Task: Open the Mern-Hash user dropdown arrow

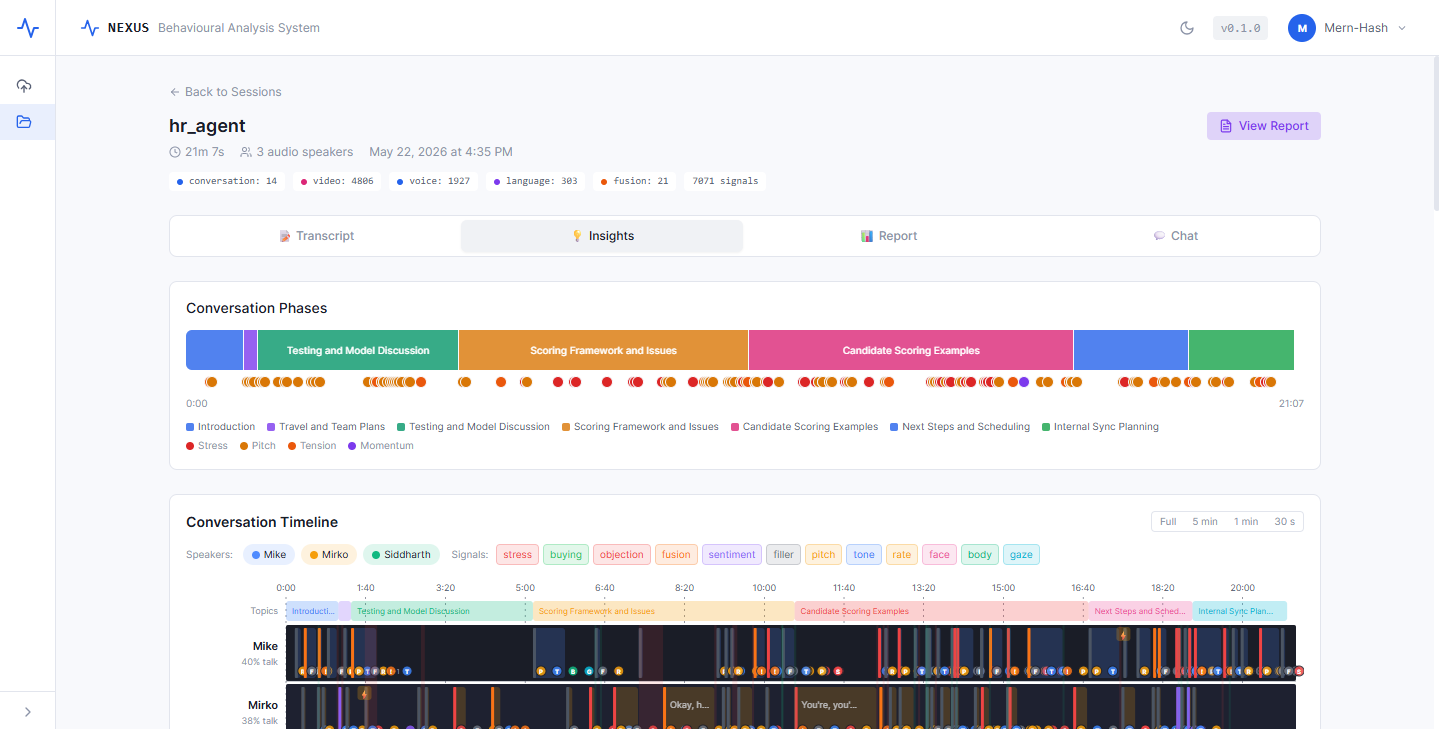Action: click(x=1401, y=28)
